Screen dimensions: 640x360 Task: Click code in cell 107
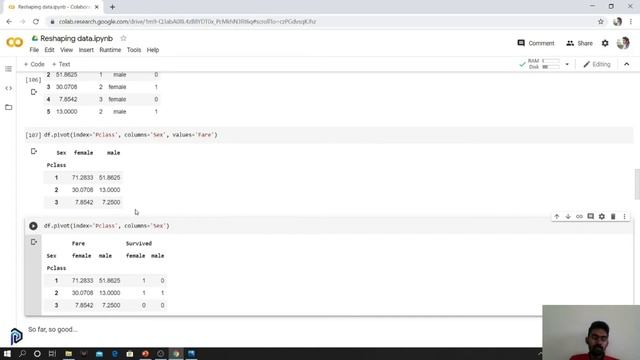click(x=131, y=135)
